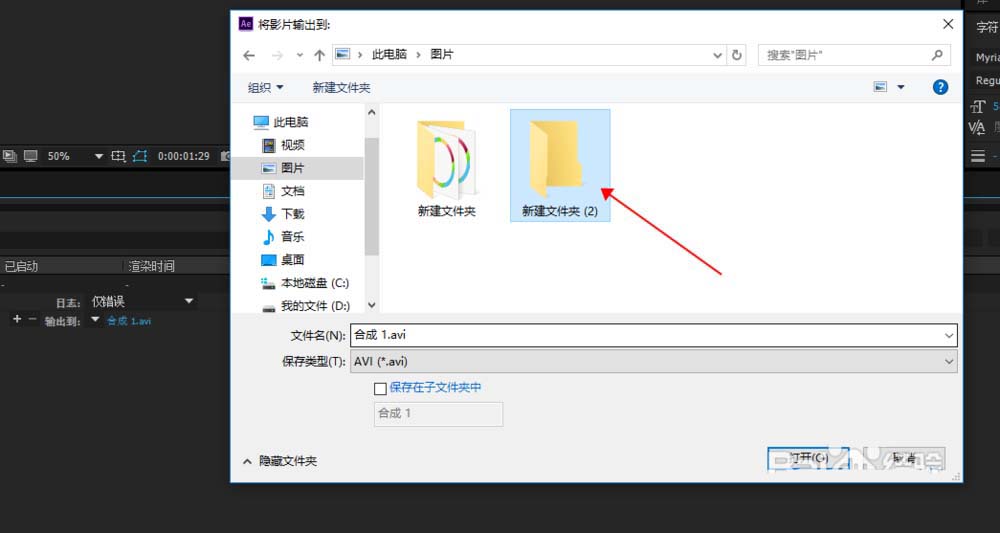
Task: Click the 合成 1 subfolder name field
Action: (x=438, y=414)
